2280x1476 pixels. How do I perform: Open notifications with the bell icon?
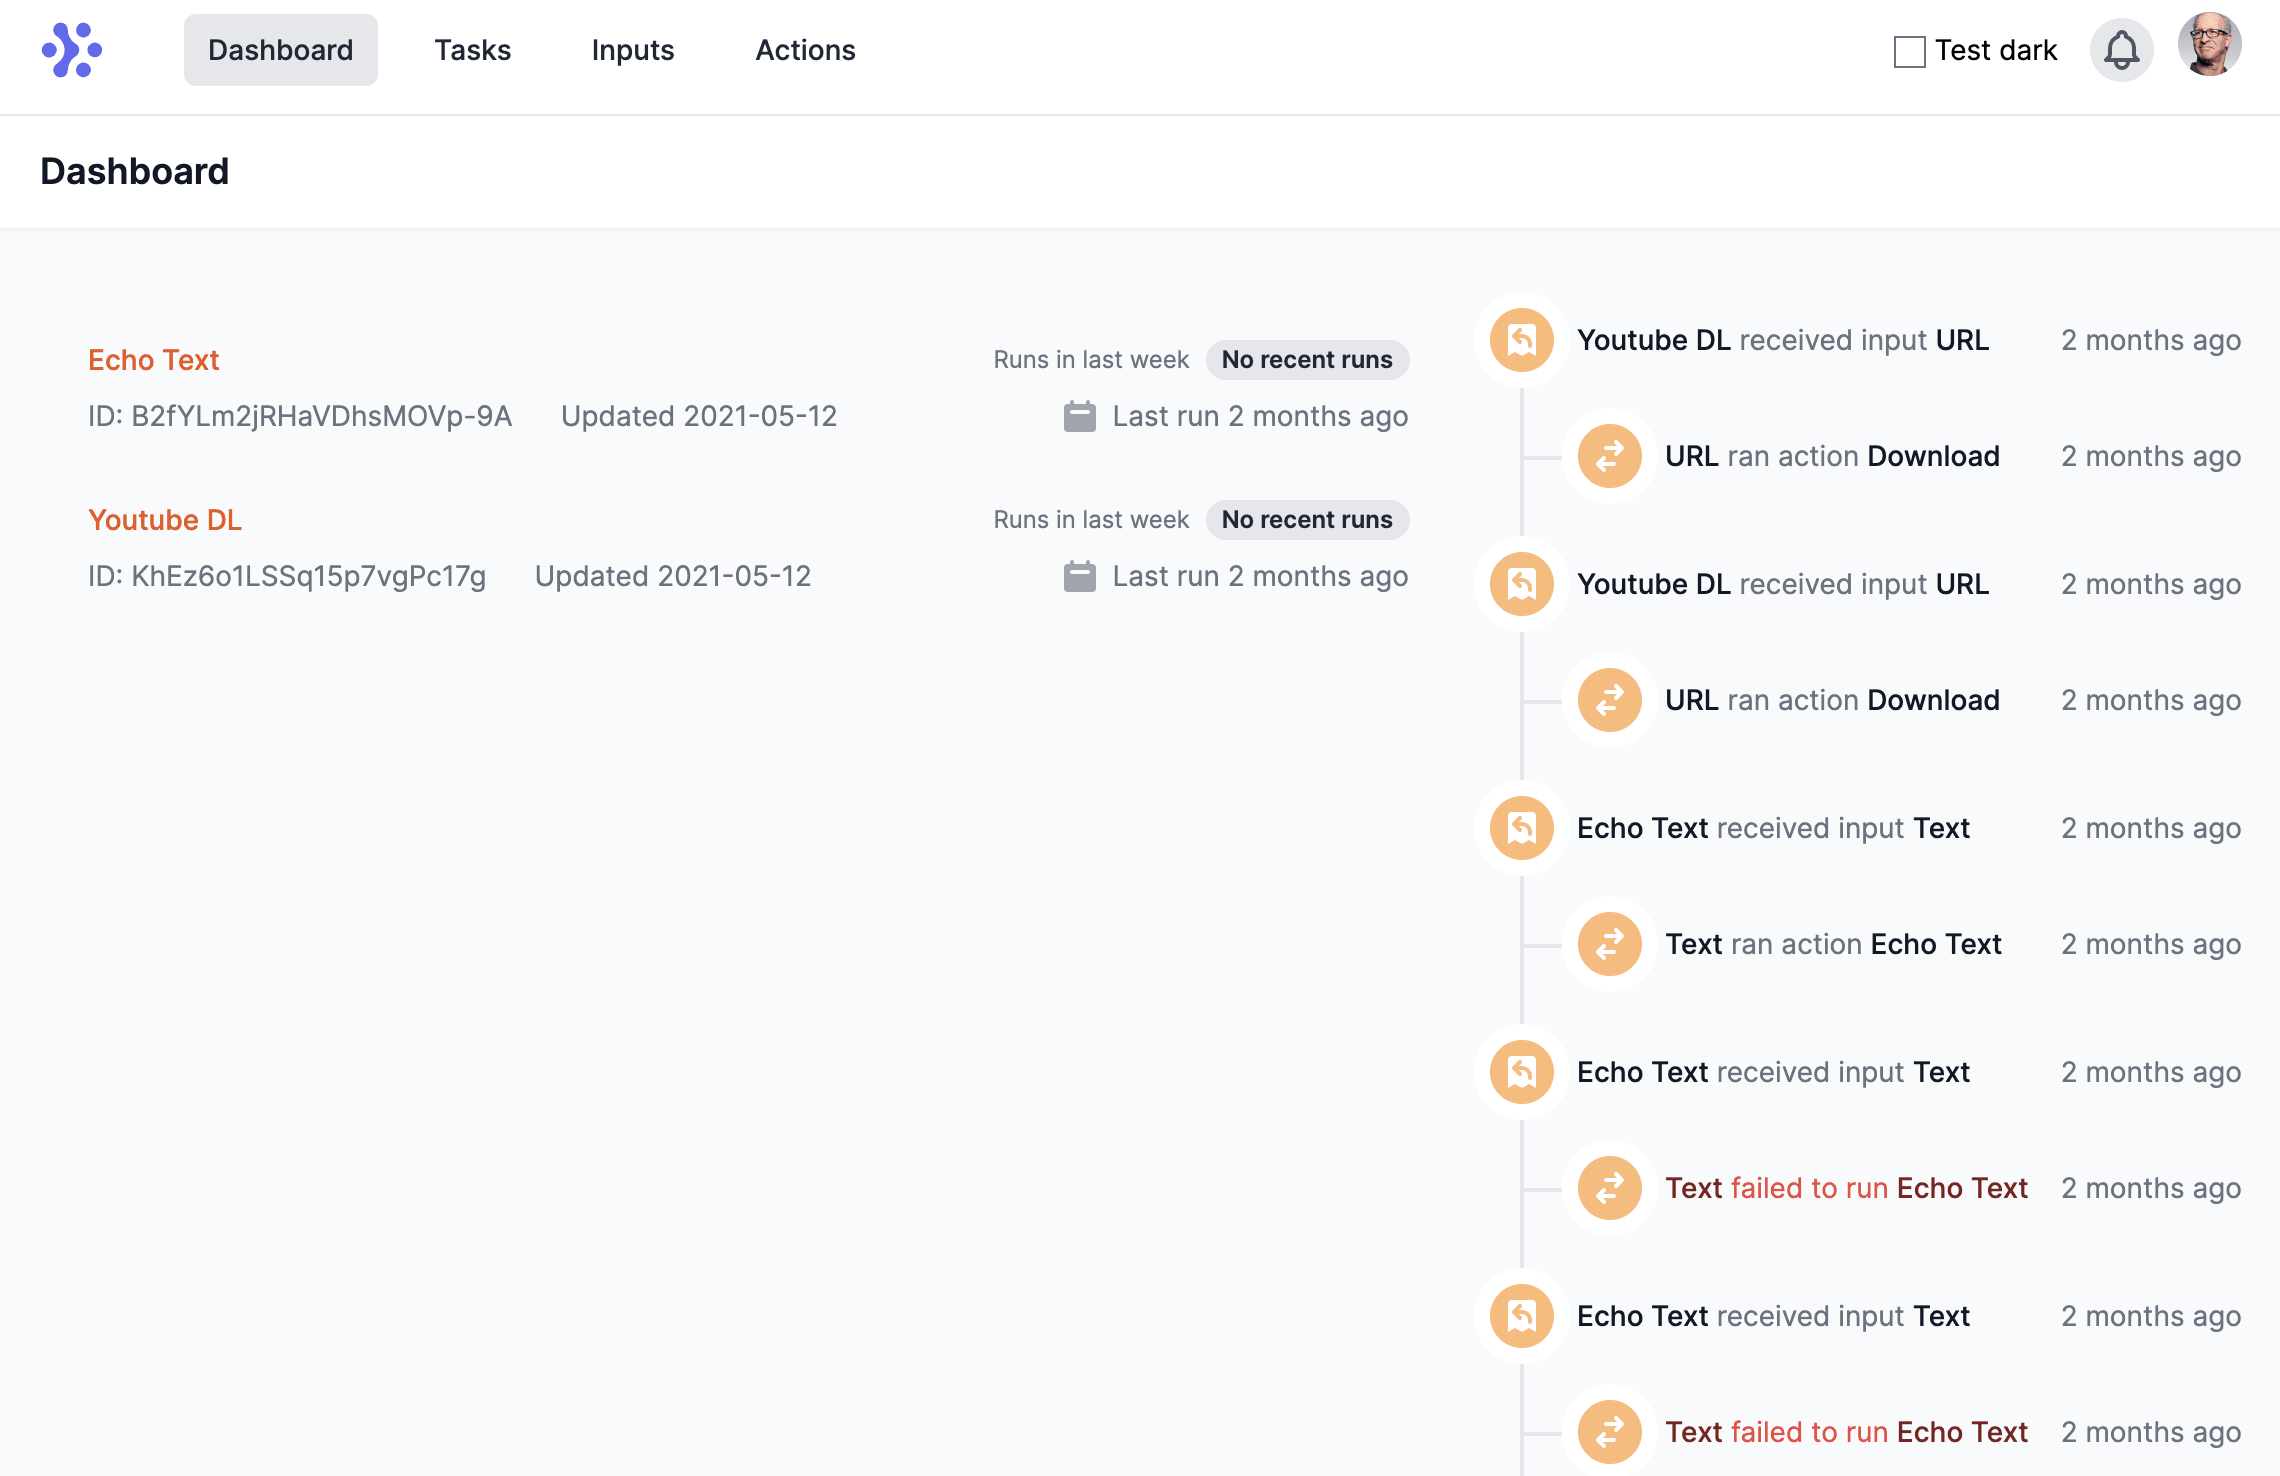[x=2122, y=49]
